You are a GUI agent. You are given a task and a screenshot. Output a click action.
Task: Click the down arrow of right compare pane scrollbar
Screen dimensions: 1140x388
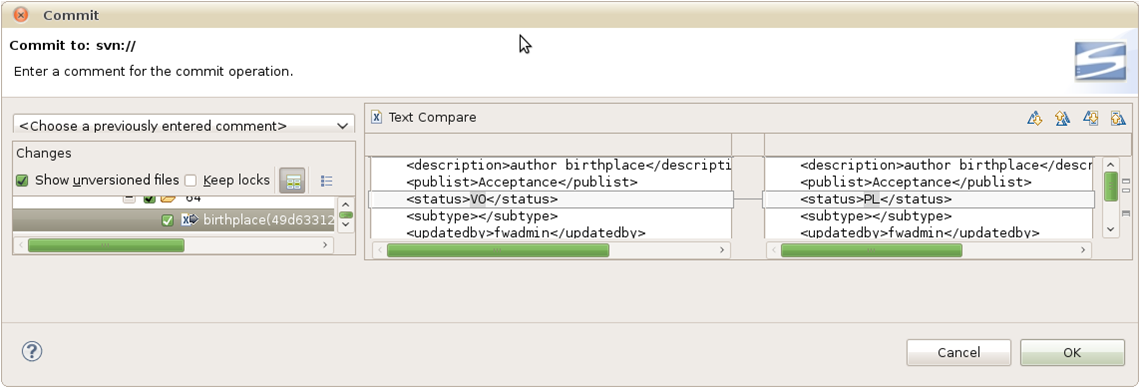[x=1110, y=229]
